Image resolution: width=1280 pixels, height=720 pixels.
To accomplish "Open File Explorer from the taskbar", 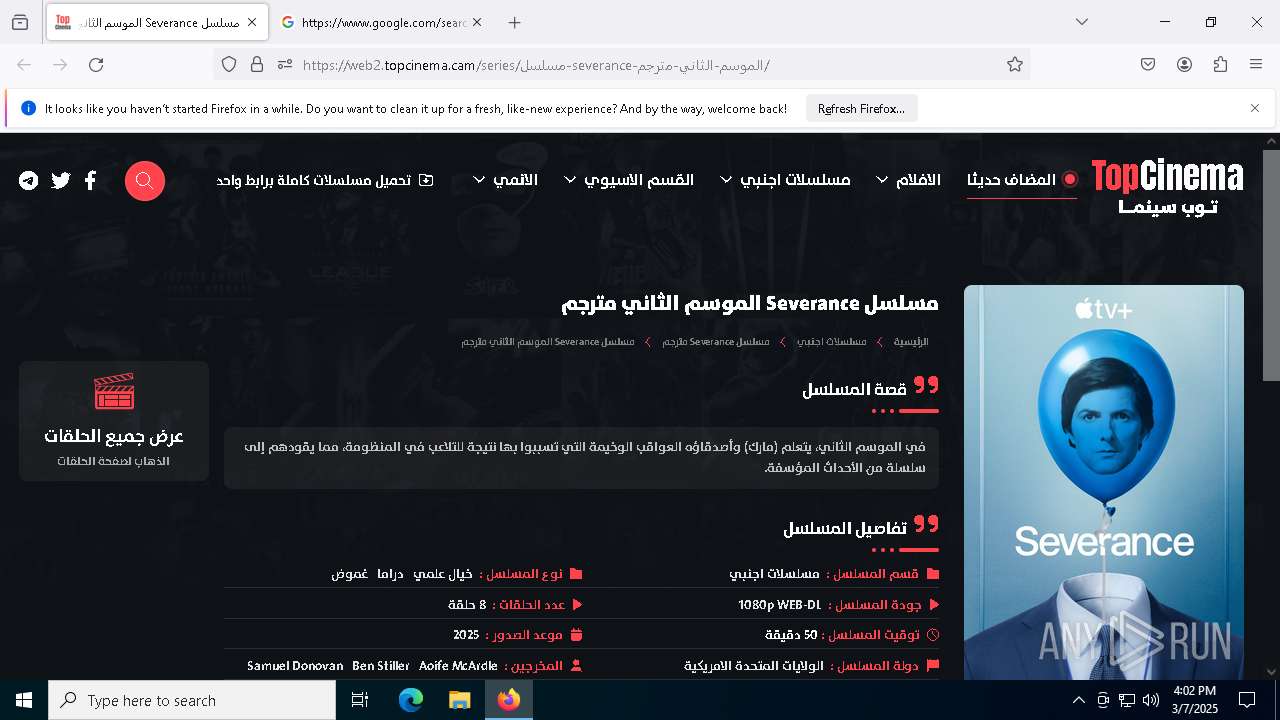I will click(459, 701).
